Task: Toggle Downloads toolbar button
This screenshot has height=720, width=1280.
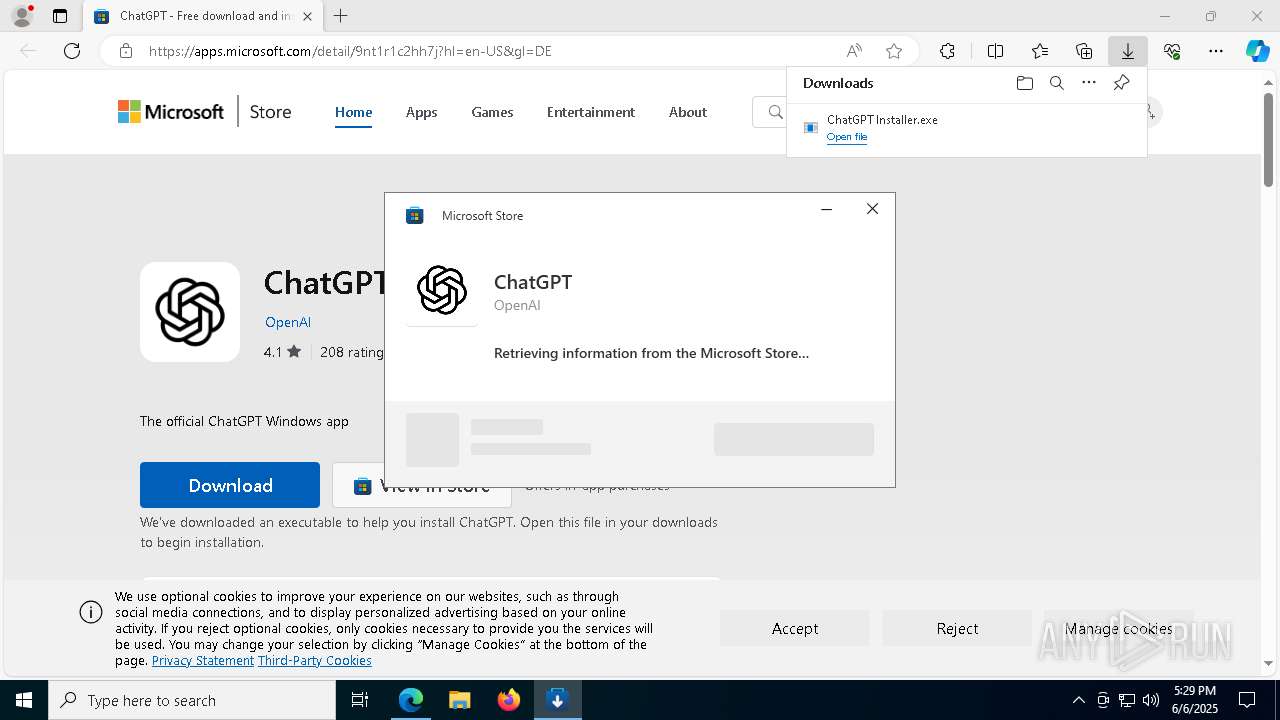Action: coord(1127,51)
